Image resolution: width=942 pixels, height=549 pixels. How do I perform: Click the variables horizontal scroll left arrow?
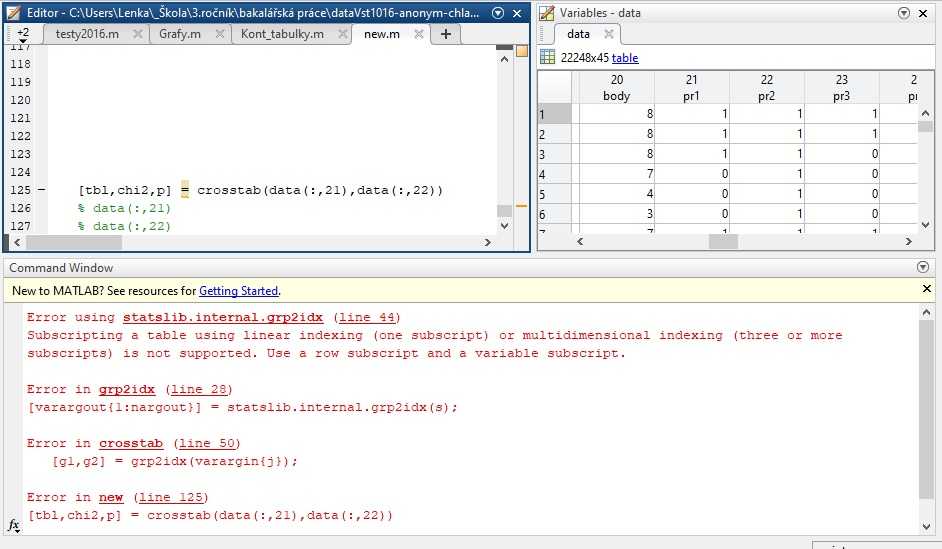(580, 241)
